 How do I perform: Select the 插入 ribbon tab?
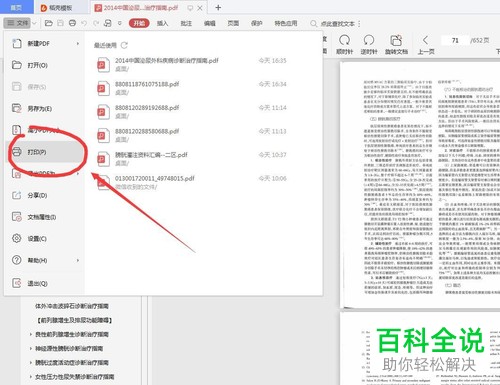(162, 23)
